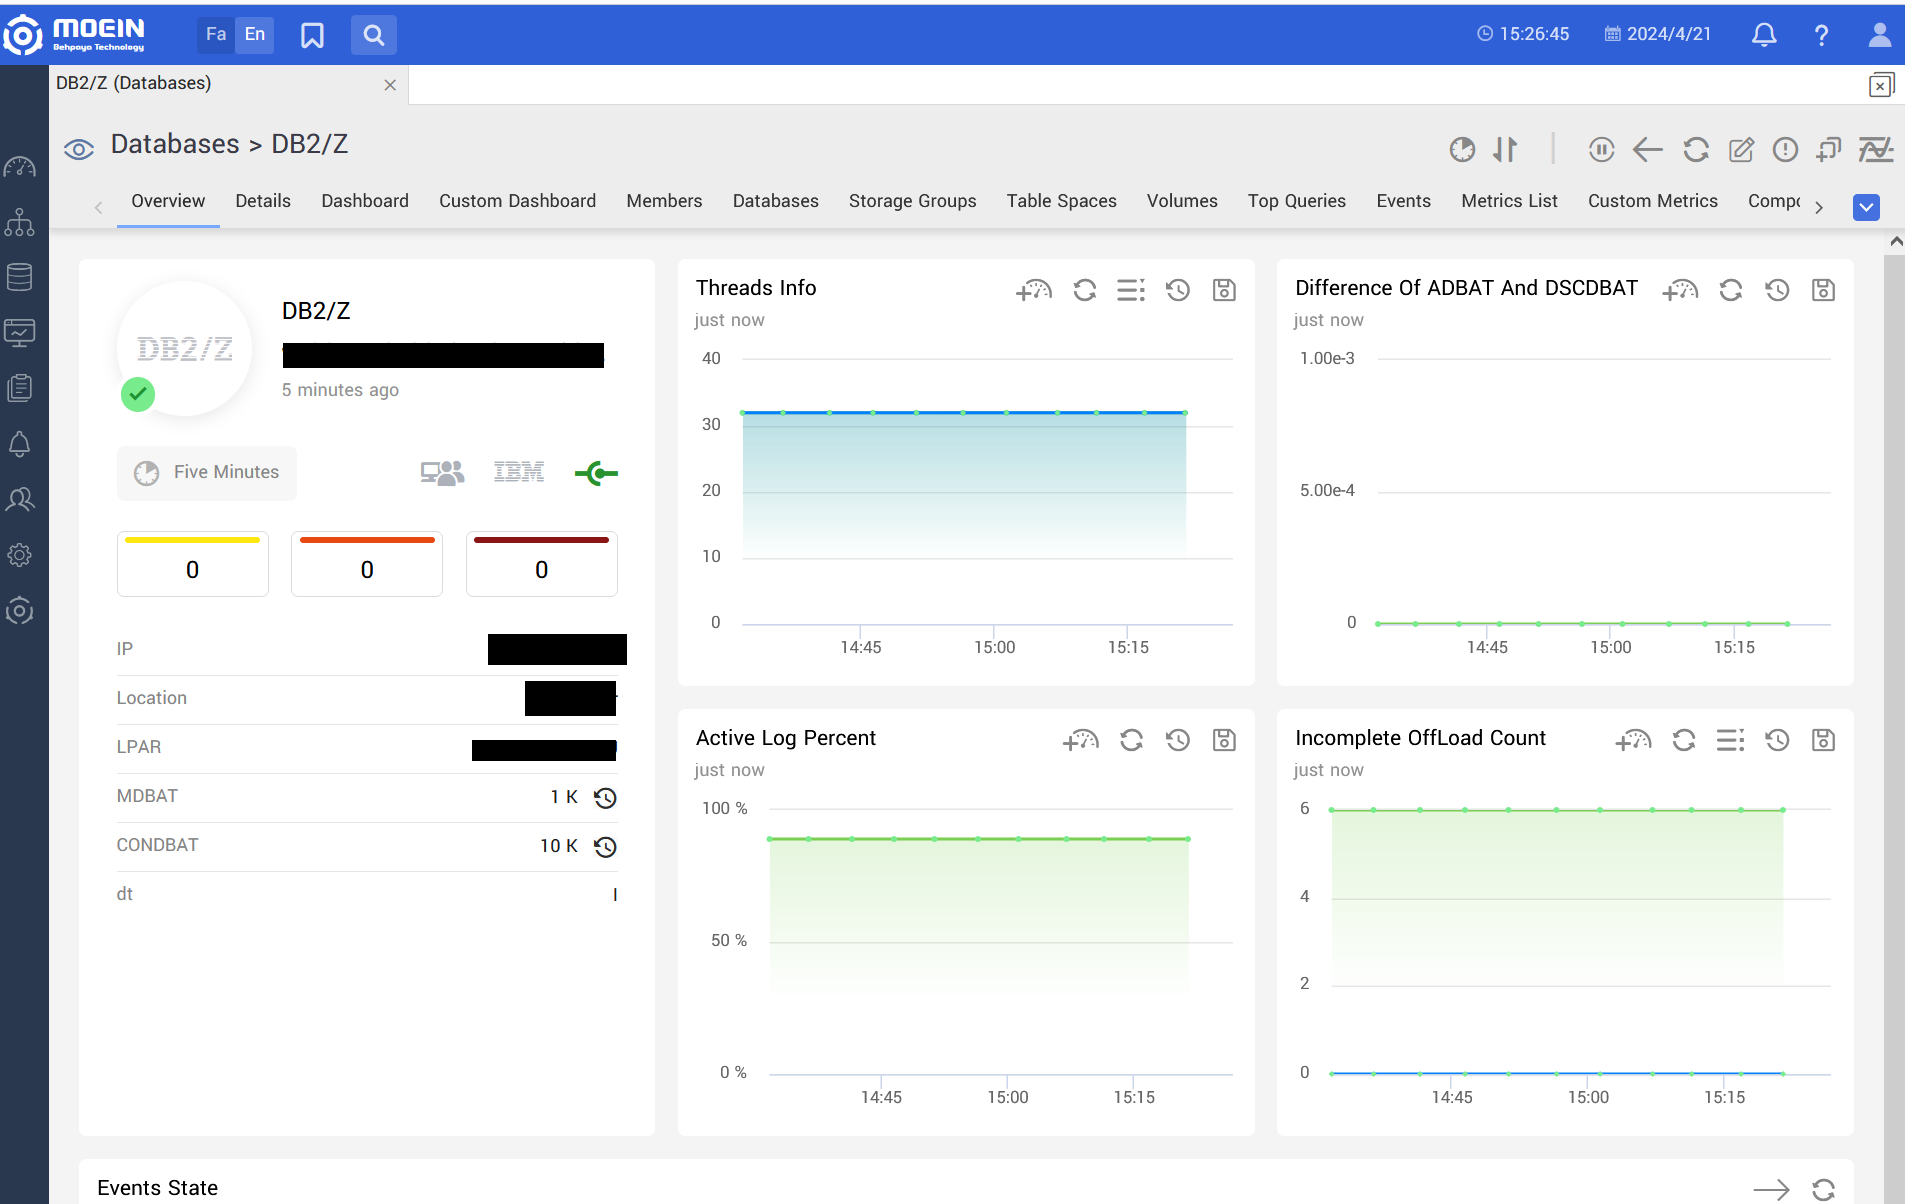Screen dimensions: 1905x1204
Task: Open the user profile icon
Action: tap(1880, 35)
